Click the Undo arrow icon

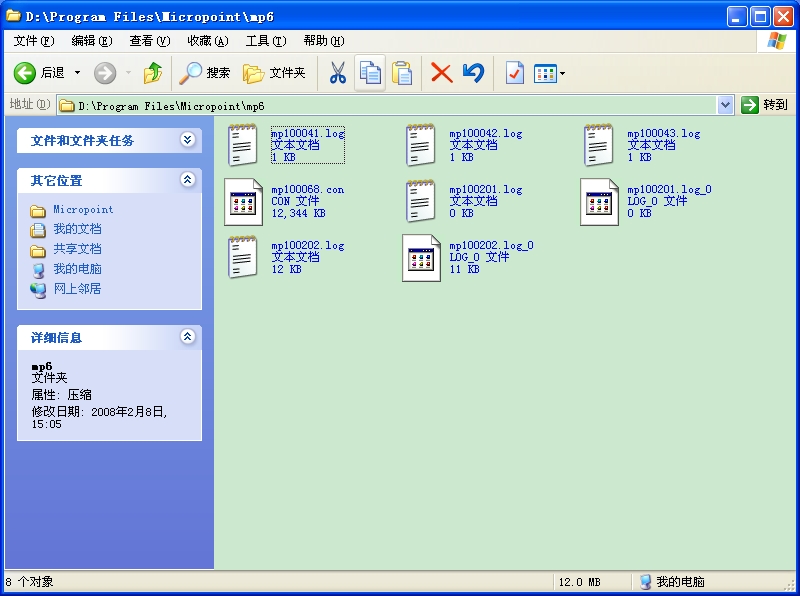click(x=473, y=73)
